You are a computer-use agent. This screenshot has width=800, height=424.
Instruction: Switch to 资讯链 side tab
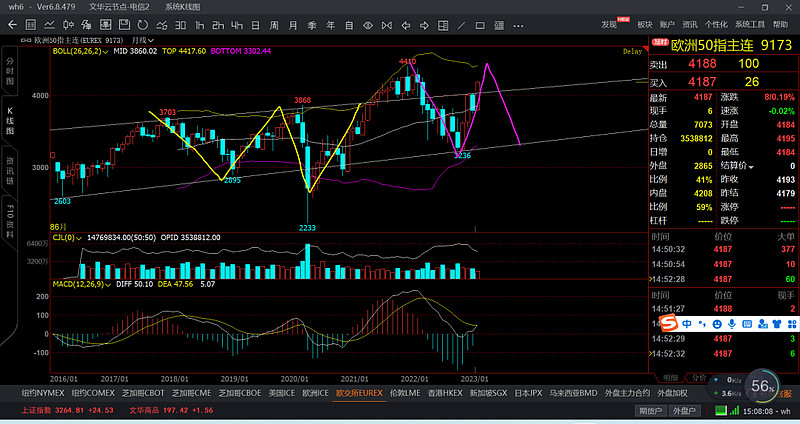click(10, 170)
